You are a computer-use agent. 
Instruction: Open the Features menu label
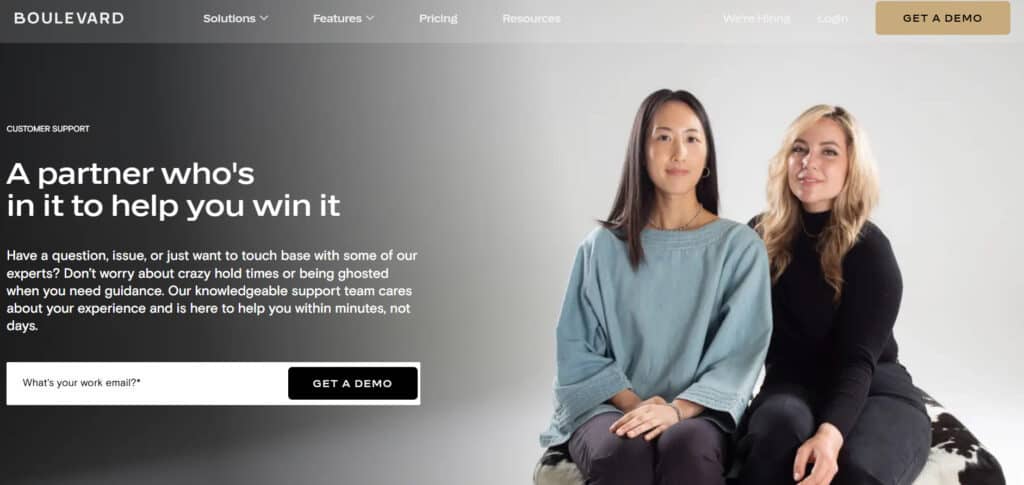click(337, 18)
